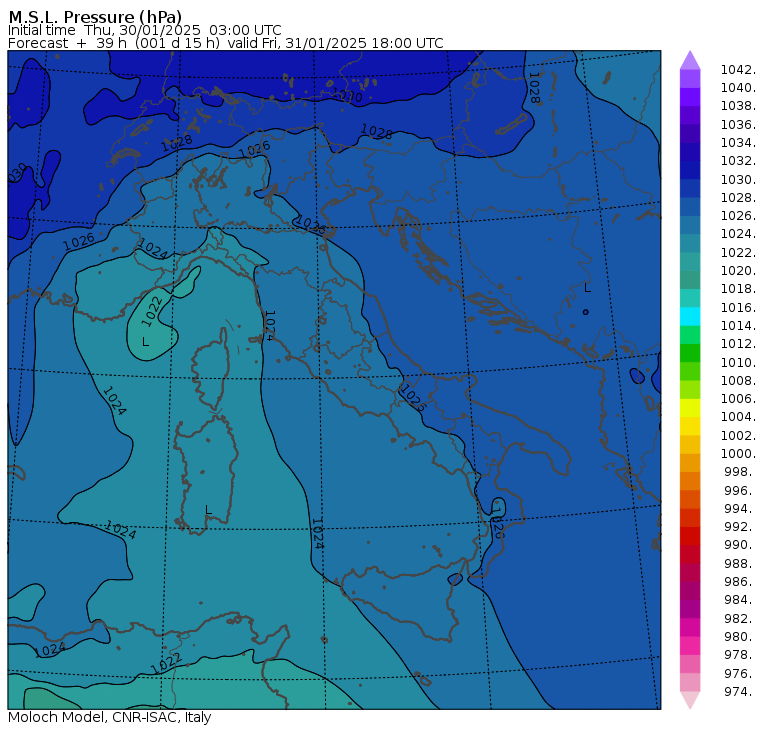Click the 1038. legend value
This screenshot has height=731, width=760.
point(738,106)
